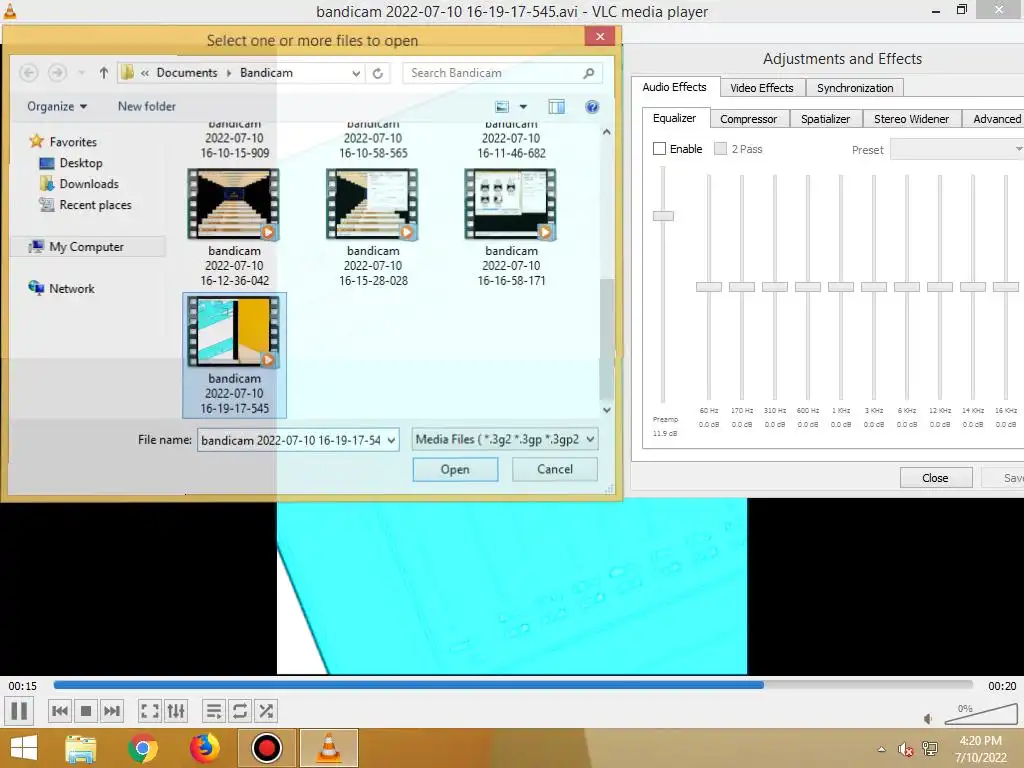Mute audio using the speaker icon in VLC

point(928,719)
